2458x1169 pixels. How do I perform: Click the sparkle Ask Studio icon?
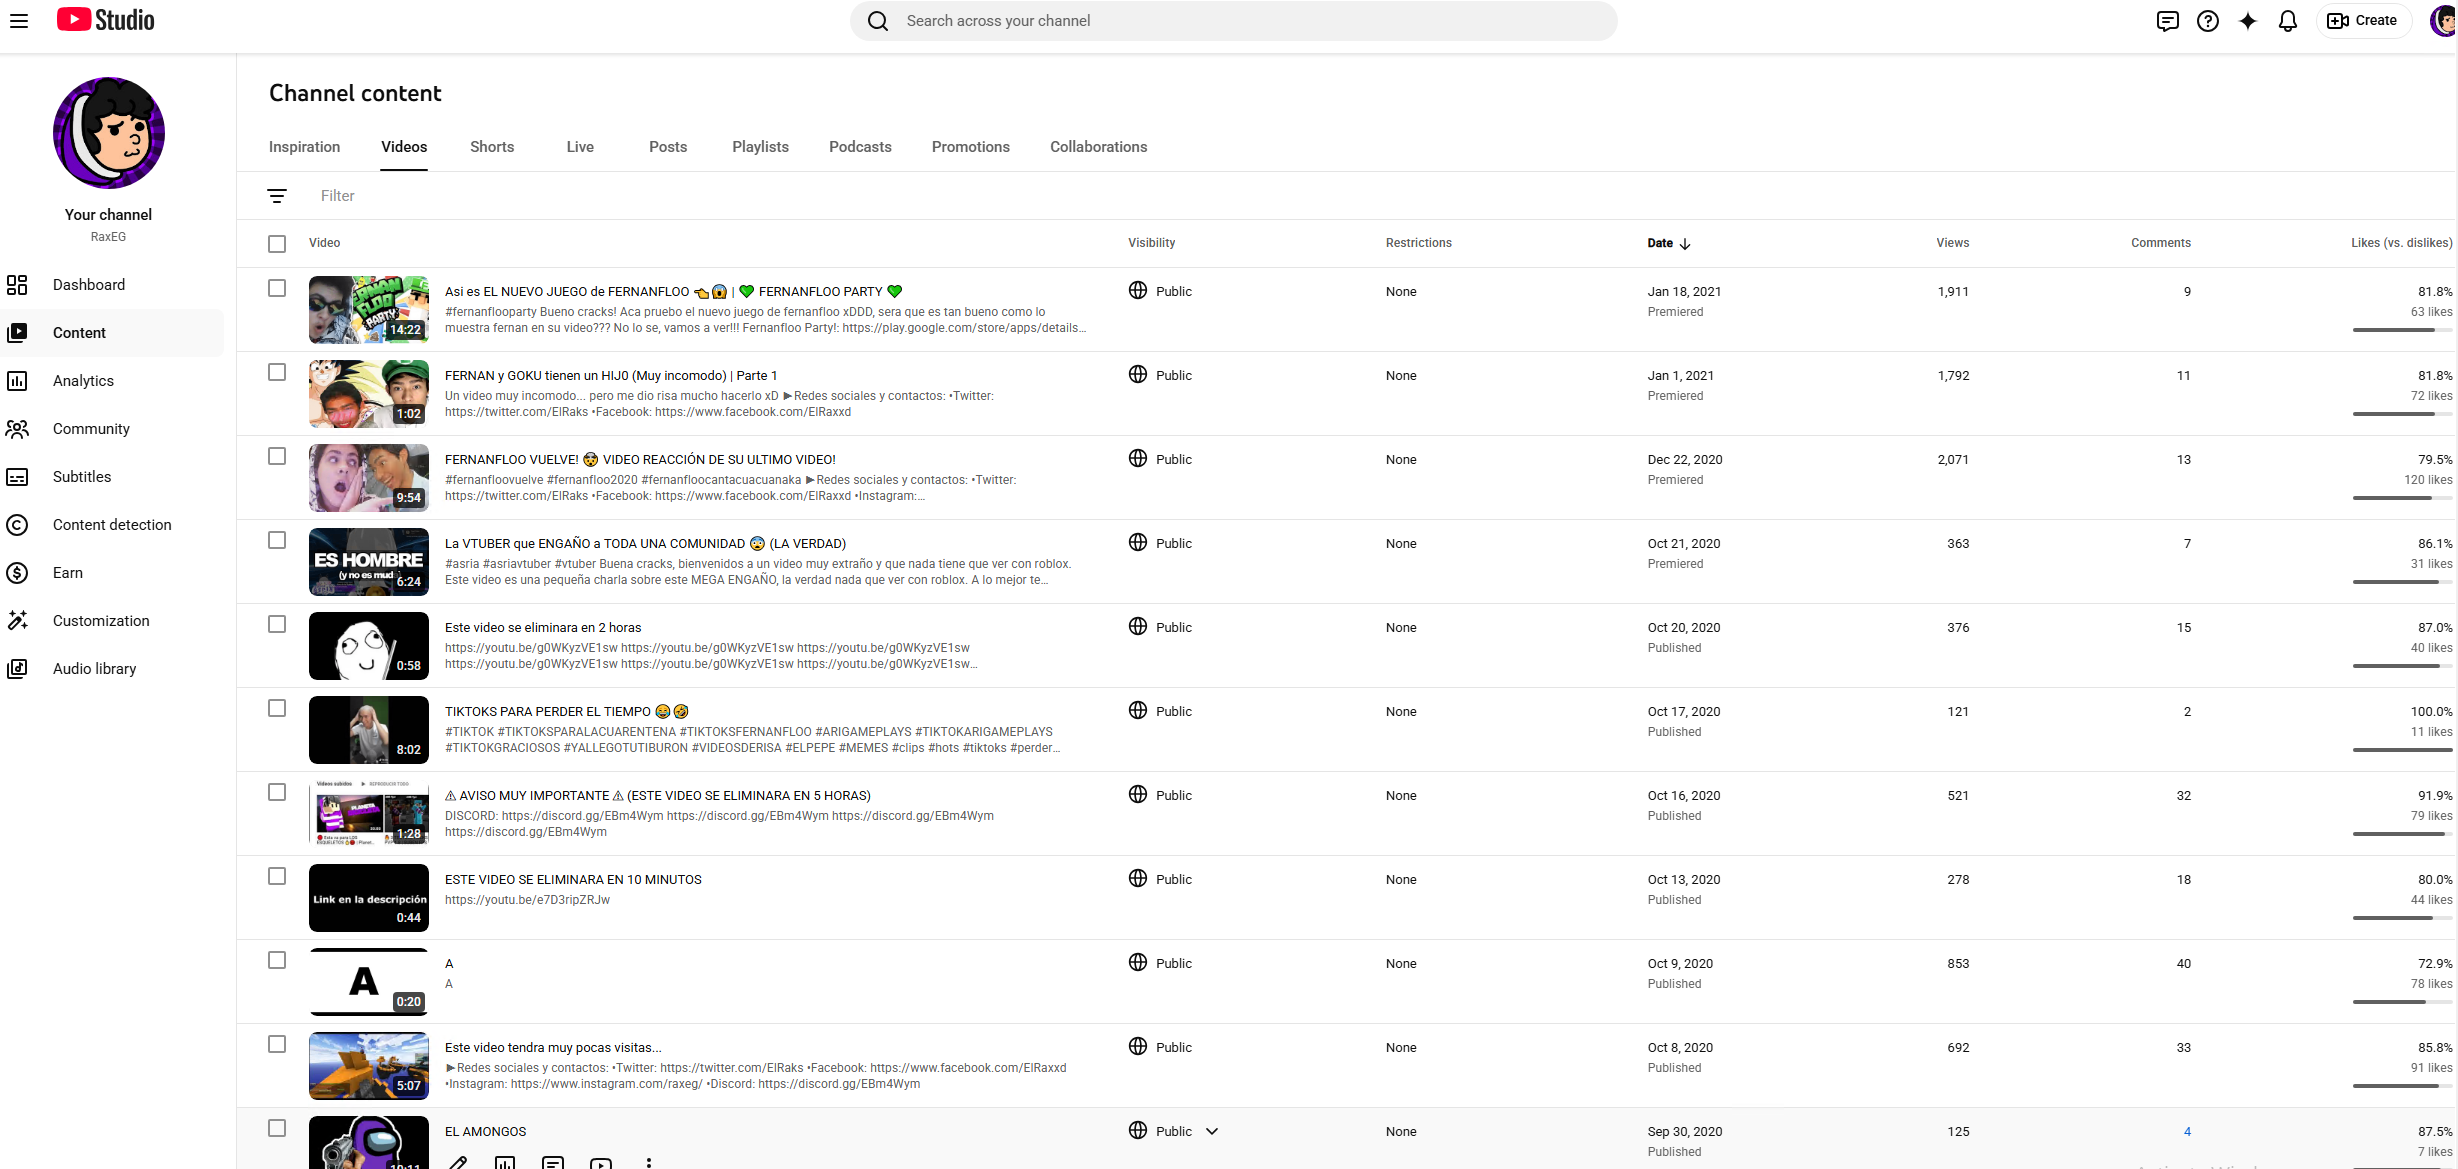pyautogui.click(x=2247, y=21)
